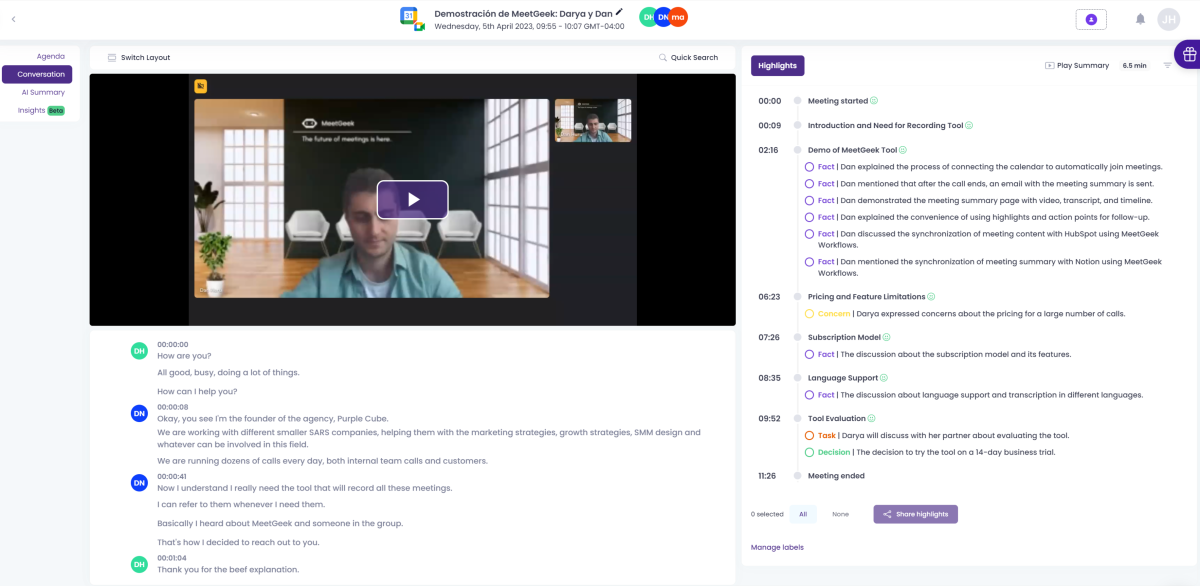Click the DH speaker avatar at 00:00:00

tap(140, 350)
